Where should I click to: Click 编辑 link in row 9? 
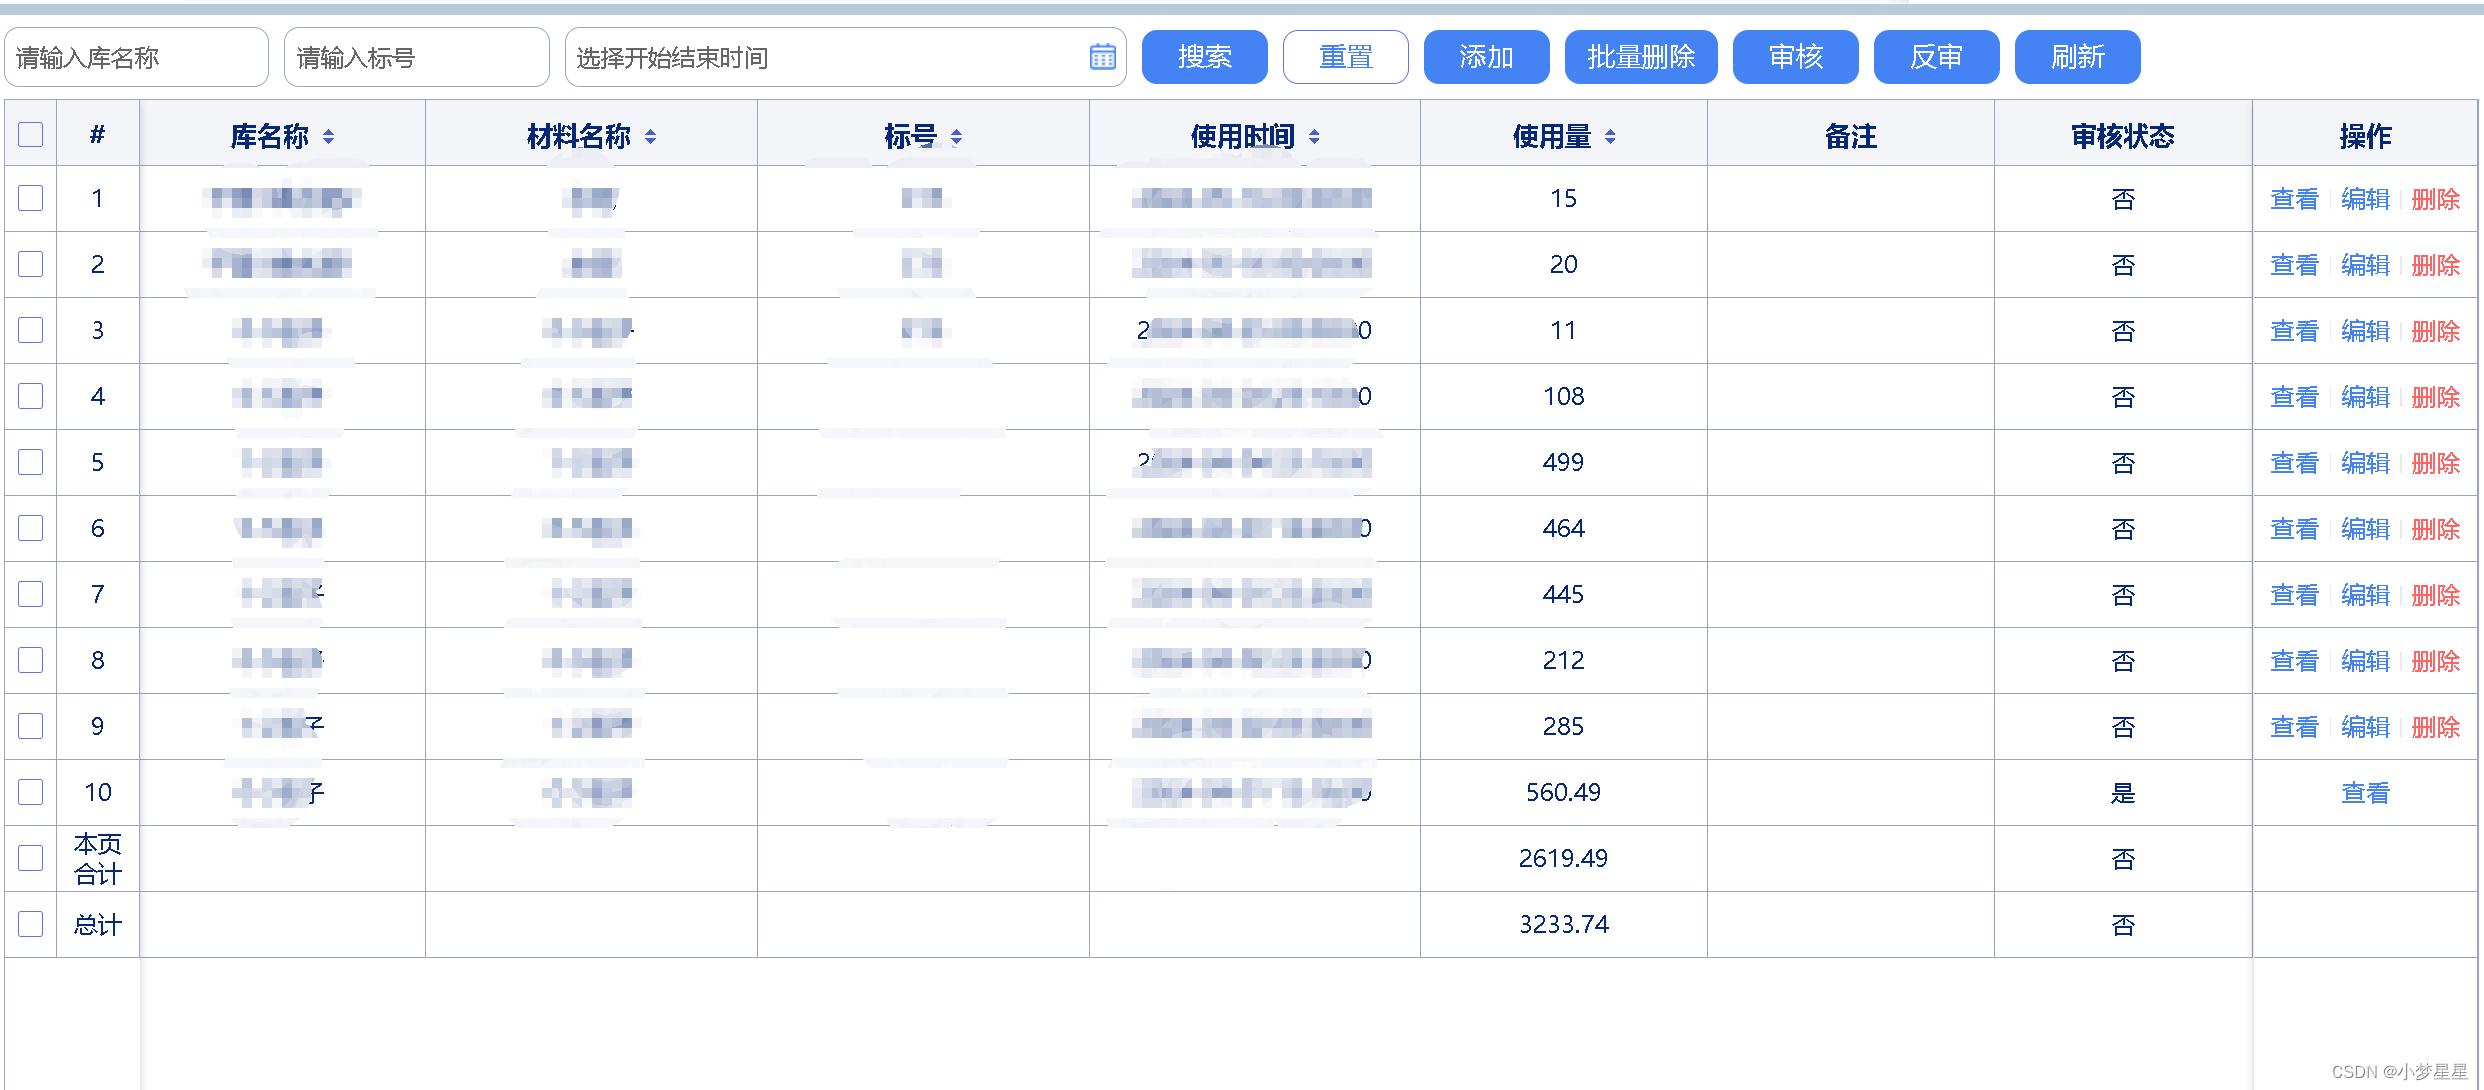pos(2365,727)
